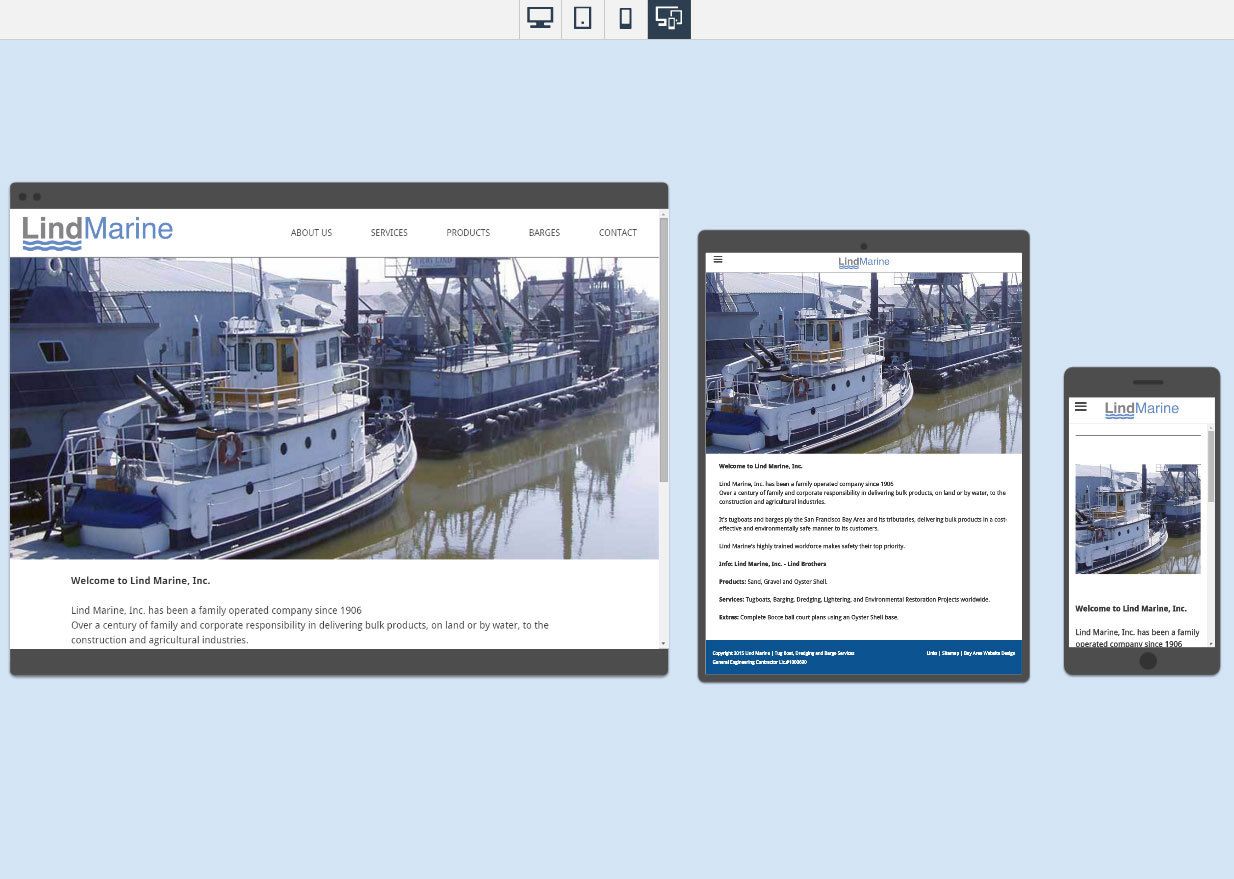Image resolution: width=1234 pixels, height=879 pixels.
Task: Open hamburger menu in tablet preview
Action: click(x=718, y=260)
